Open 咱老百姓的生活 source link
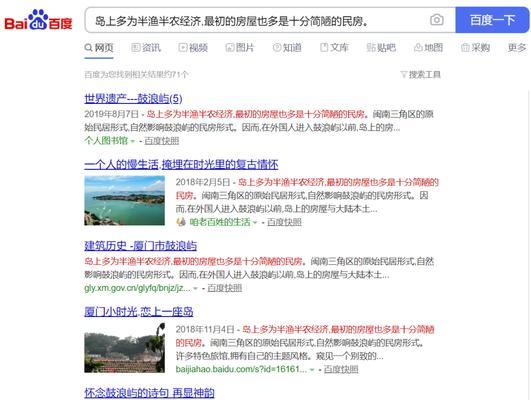531x400 pixels. pos(220,222)
